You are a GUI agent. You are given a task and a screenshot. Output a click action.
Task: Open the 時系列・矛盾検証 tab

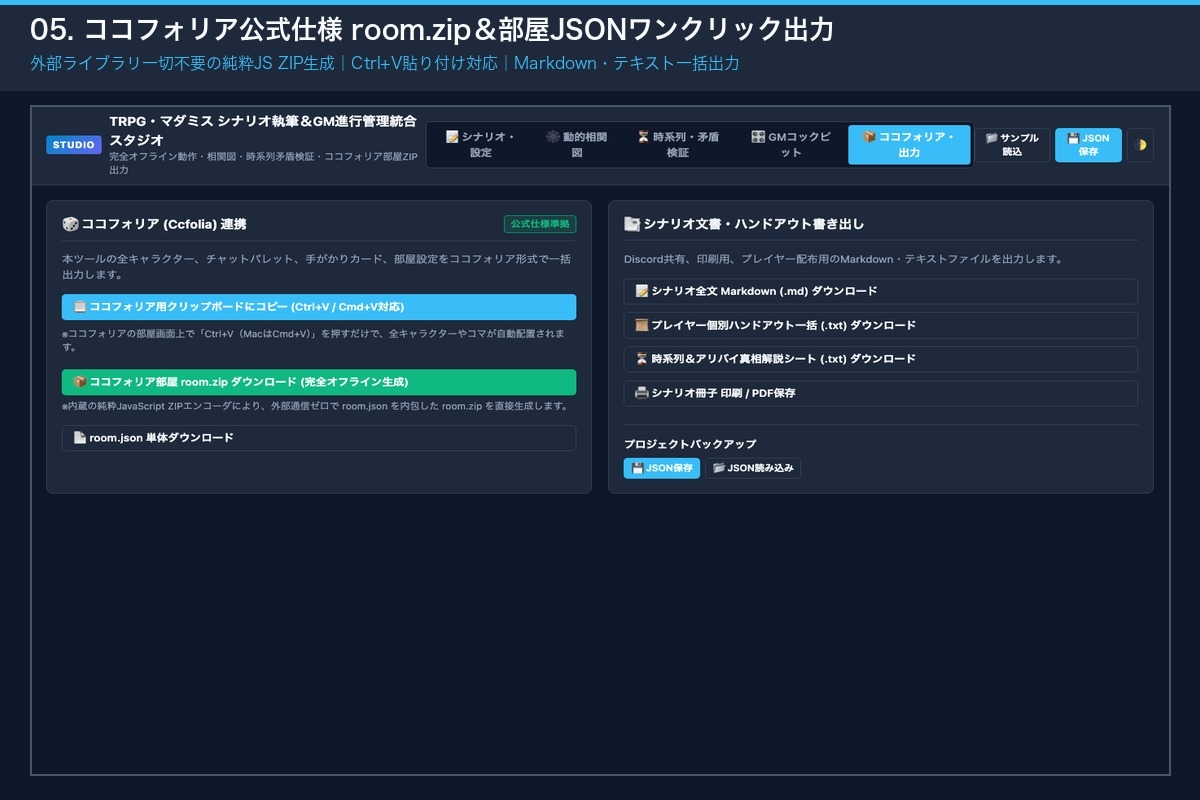click(x=677, y=145)
